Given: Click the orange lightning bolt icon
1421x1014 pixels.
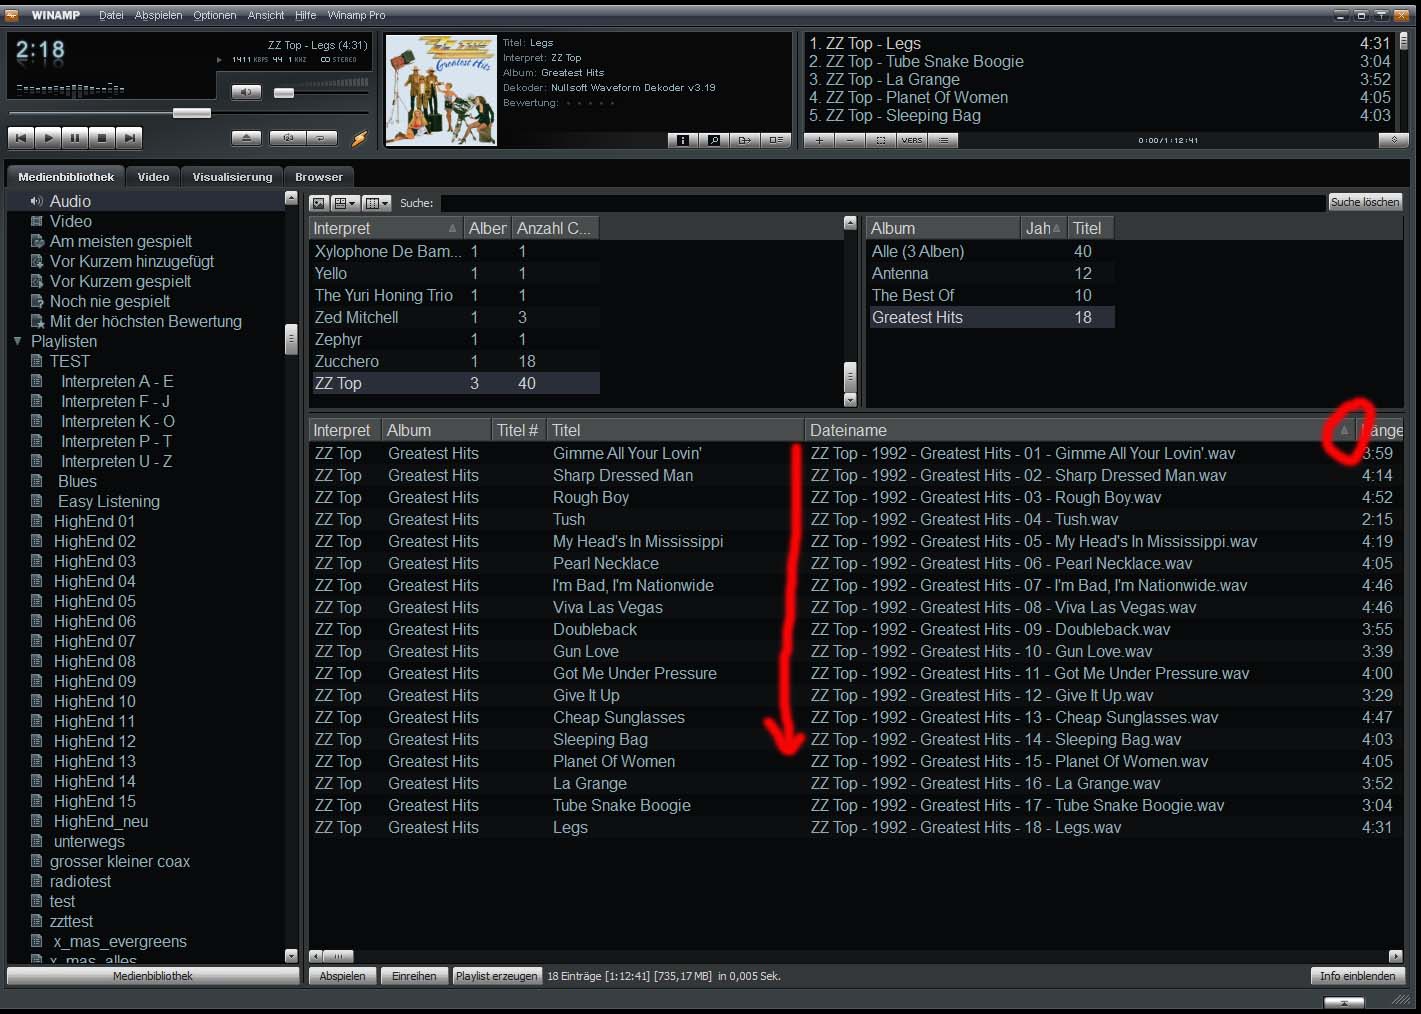Looking at the screenshot, I should coord(359,138).
